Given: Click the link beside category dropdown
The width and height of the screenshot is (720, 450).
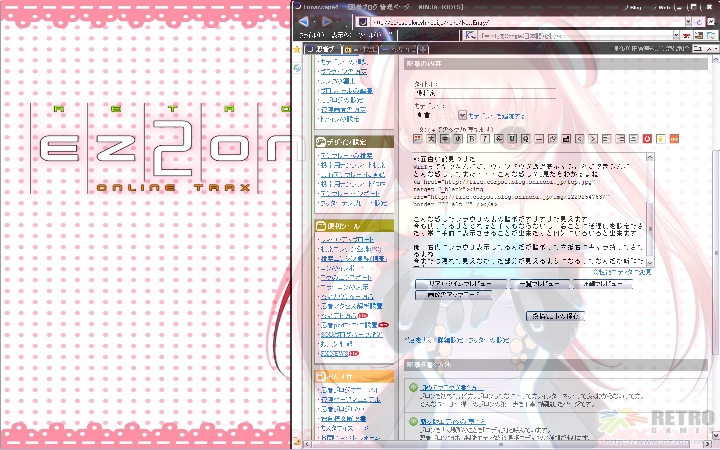Looking at the screenshot, I should [x=497, y=116].
